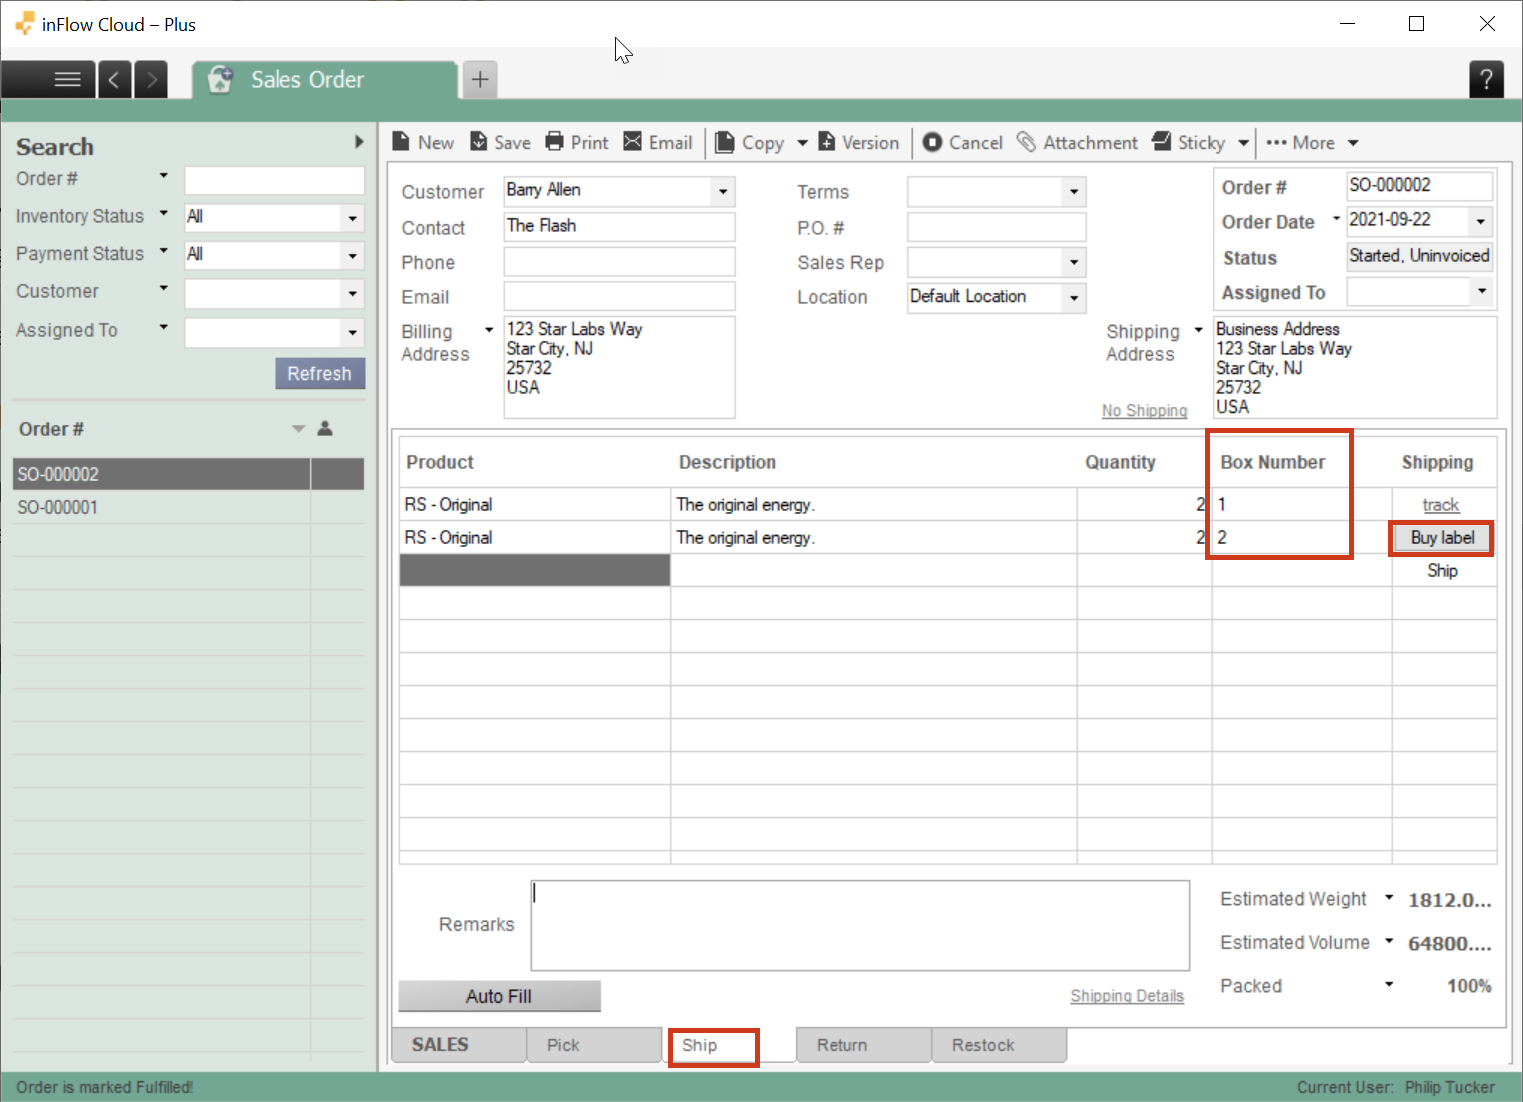Click the P.O. # input field
The image size is (1523, 1102).
tap(996, 227)
